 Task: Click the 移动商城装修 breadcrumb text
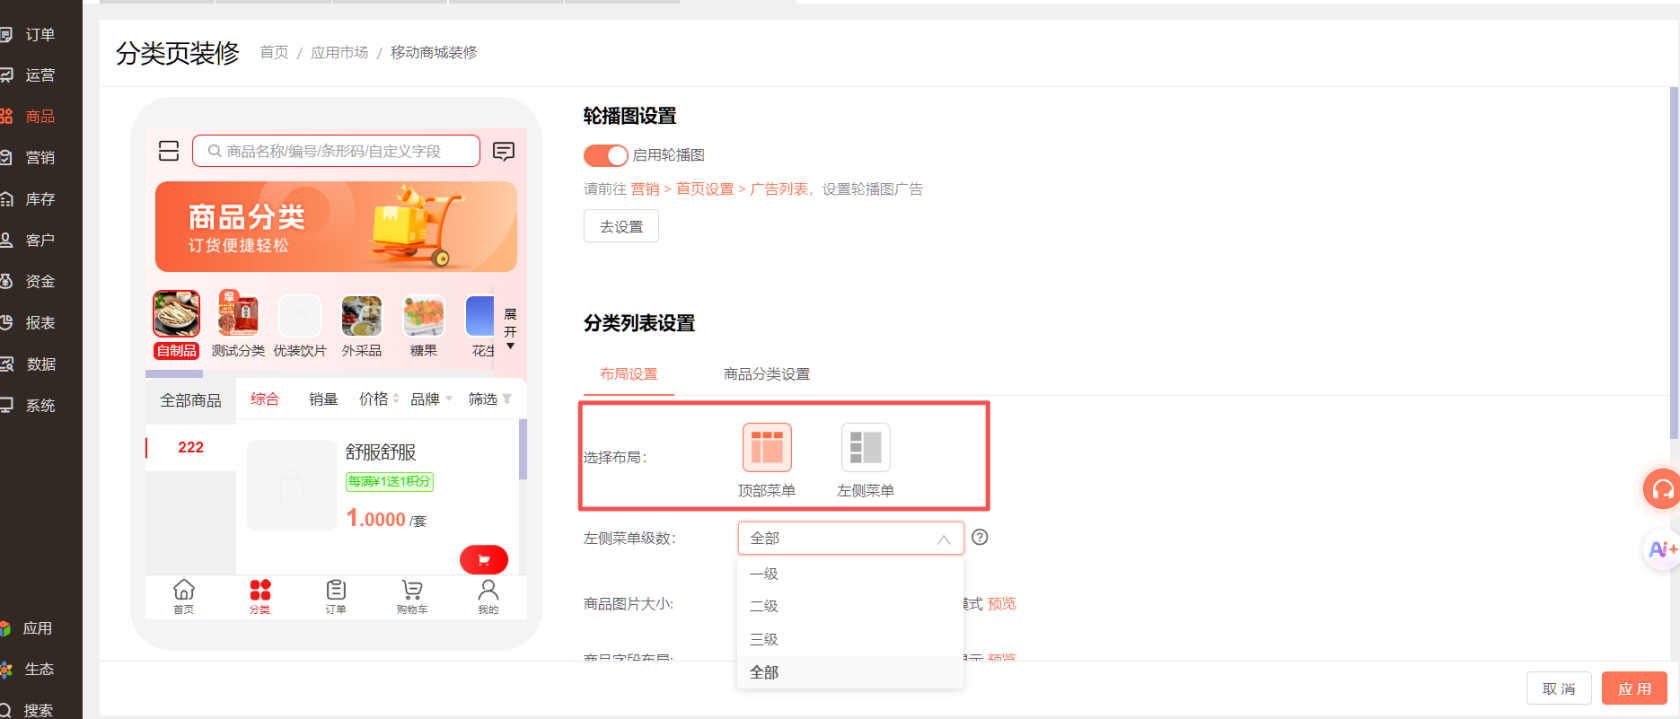pos(433,52)
